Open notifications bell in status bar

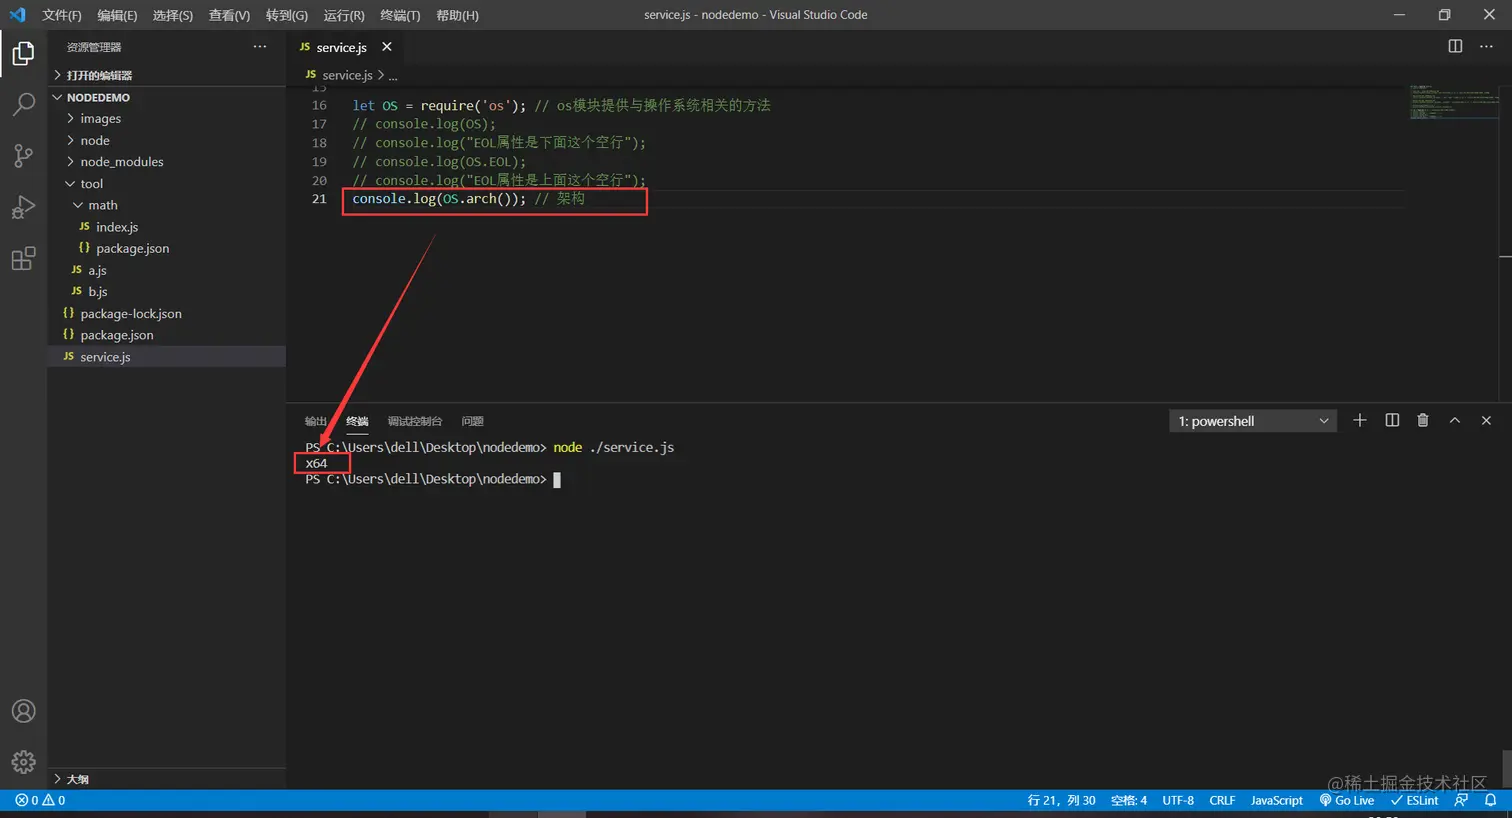click(x=1490, y=800)
